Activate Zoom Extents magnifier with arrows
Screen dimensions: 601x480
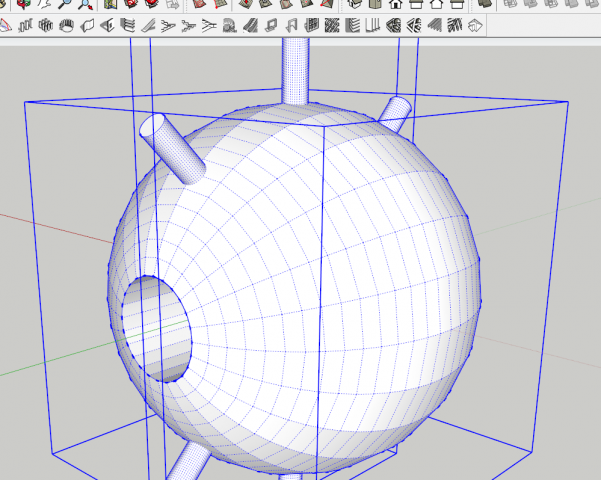[x=85, y=4]
